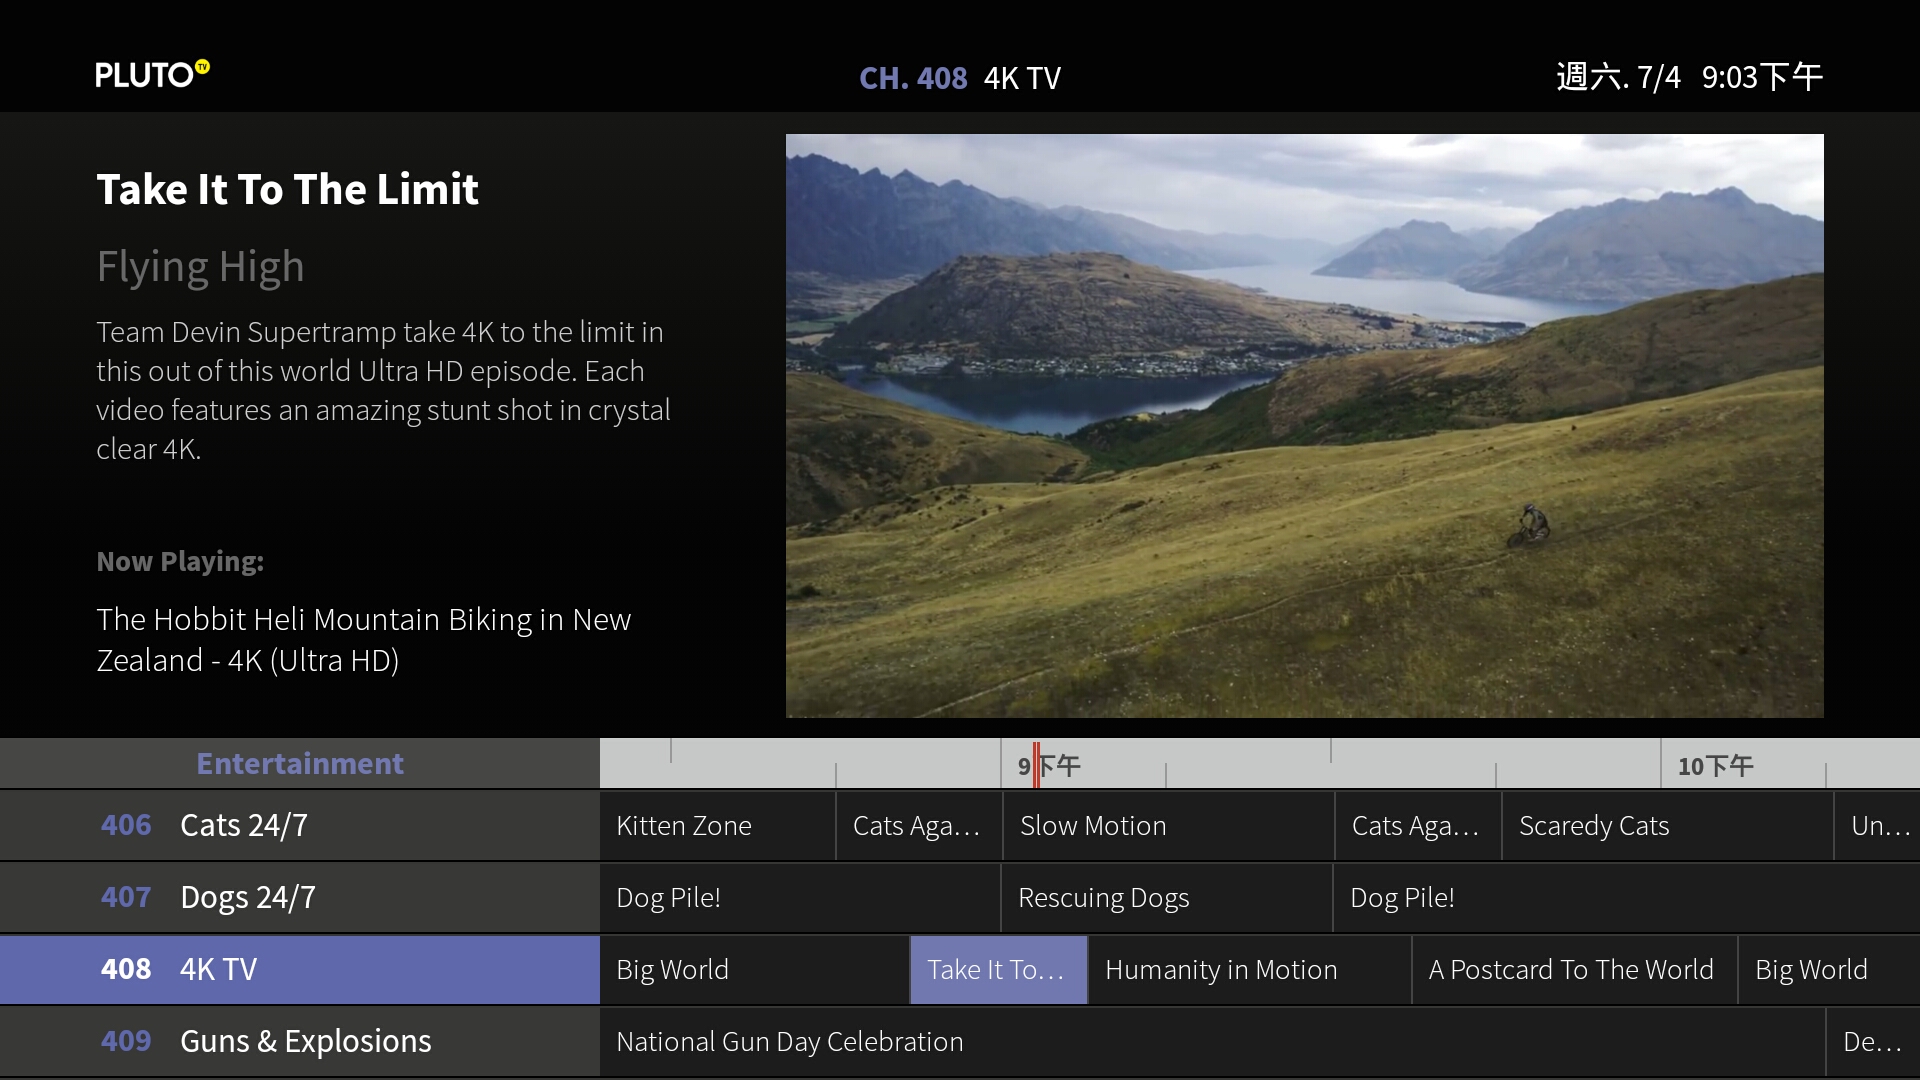Select A Postcard To The World
The height and width of the screenshot is (1080, 1920).
pyautogui.click(x=1574, y=969)
